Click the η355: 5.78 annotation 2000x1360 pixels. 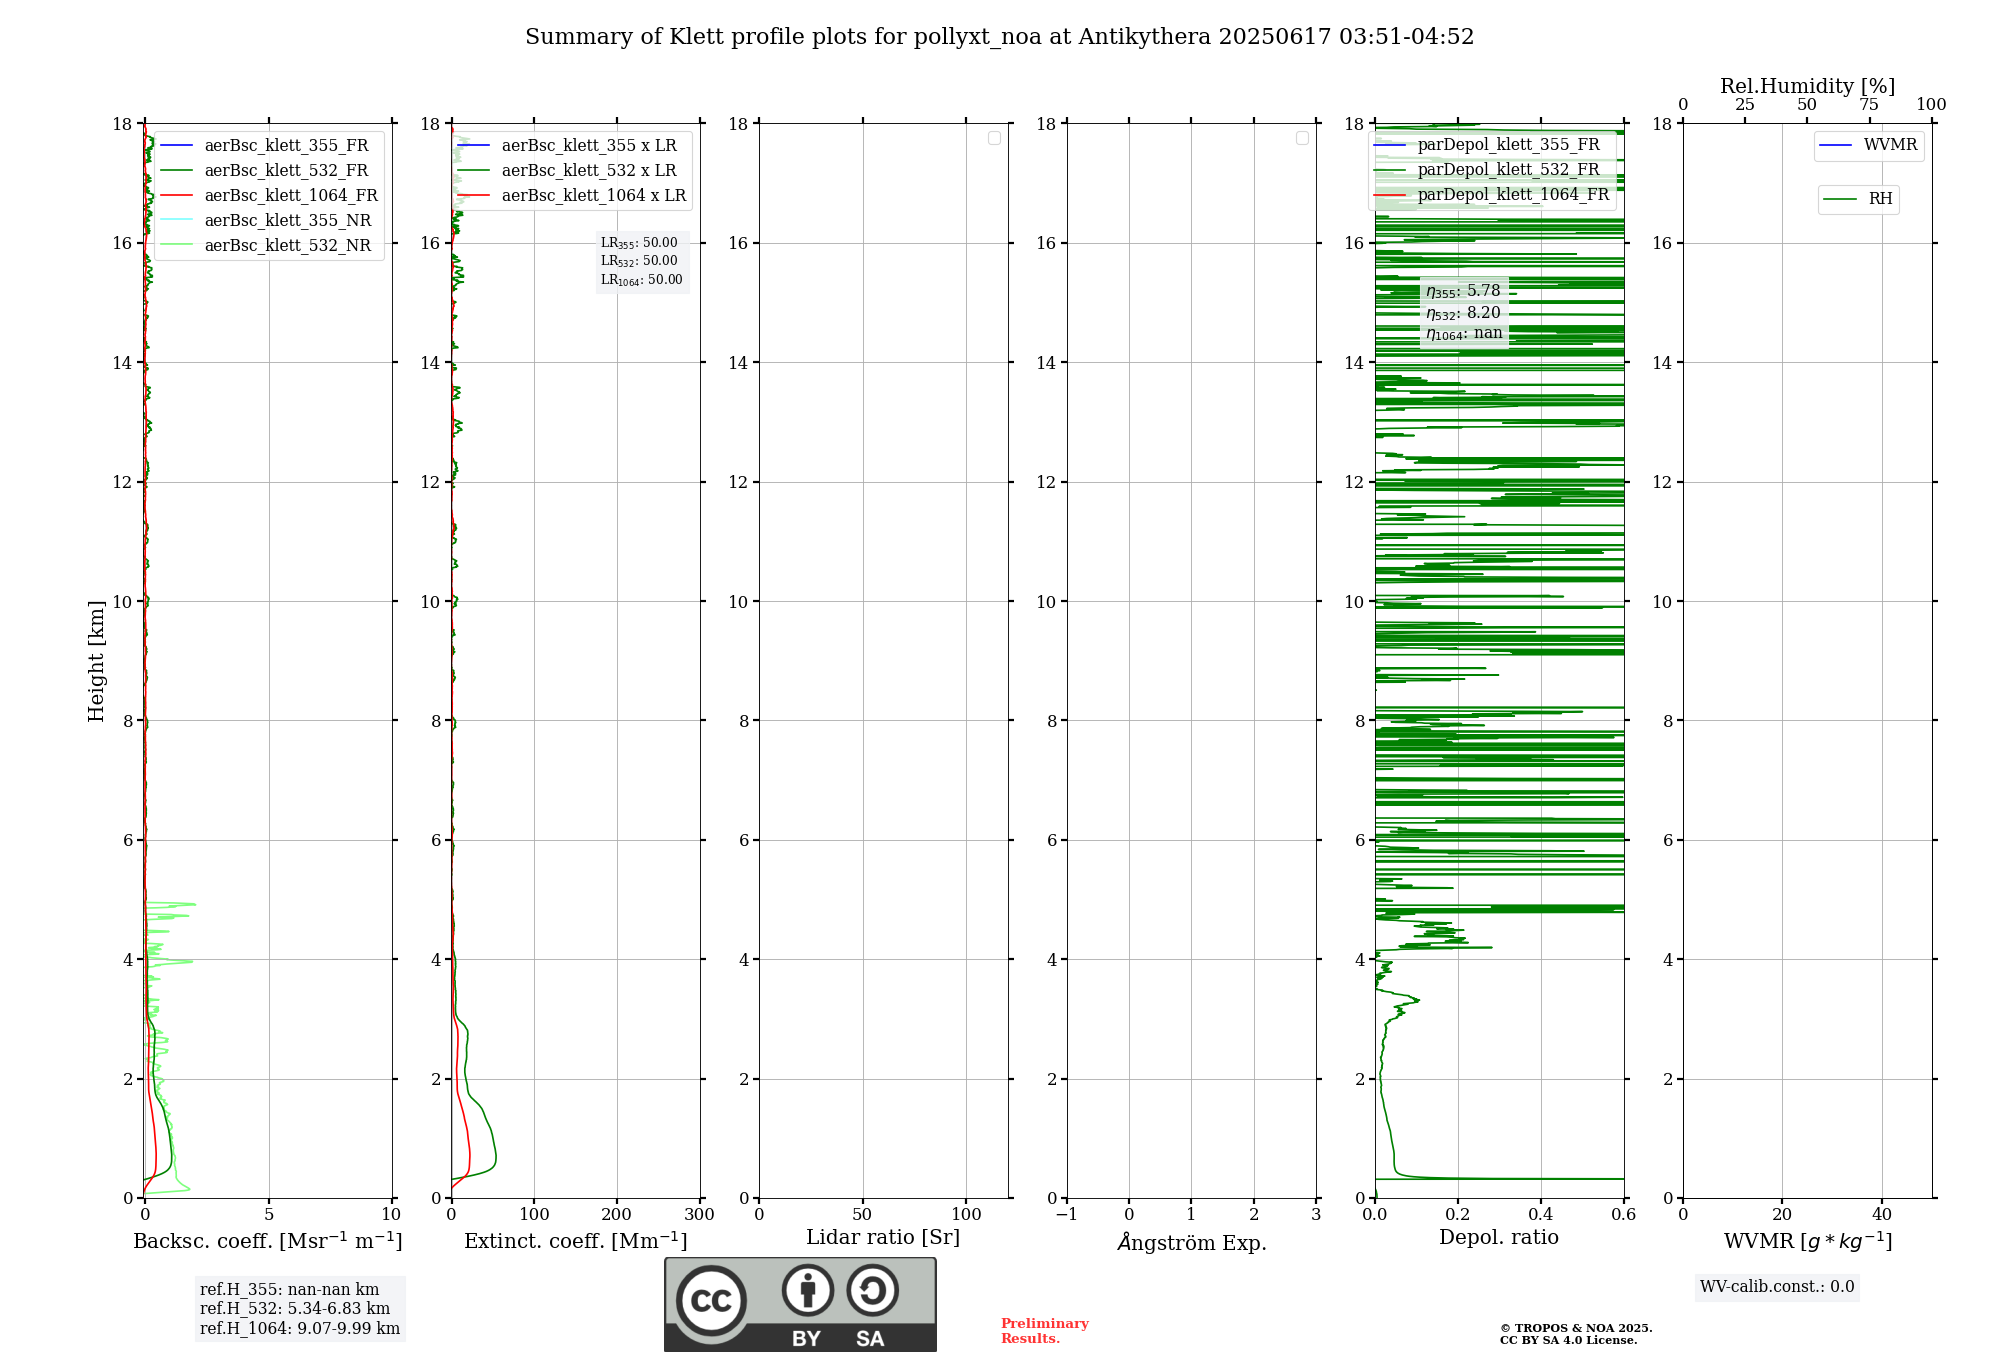tap(1463, 291)
